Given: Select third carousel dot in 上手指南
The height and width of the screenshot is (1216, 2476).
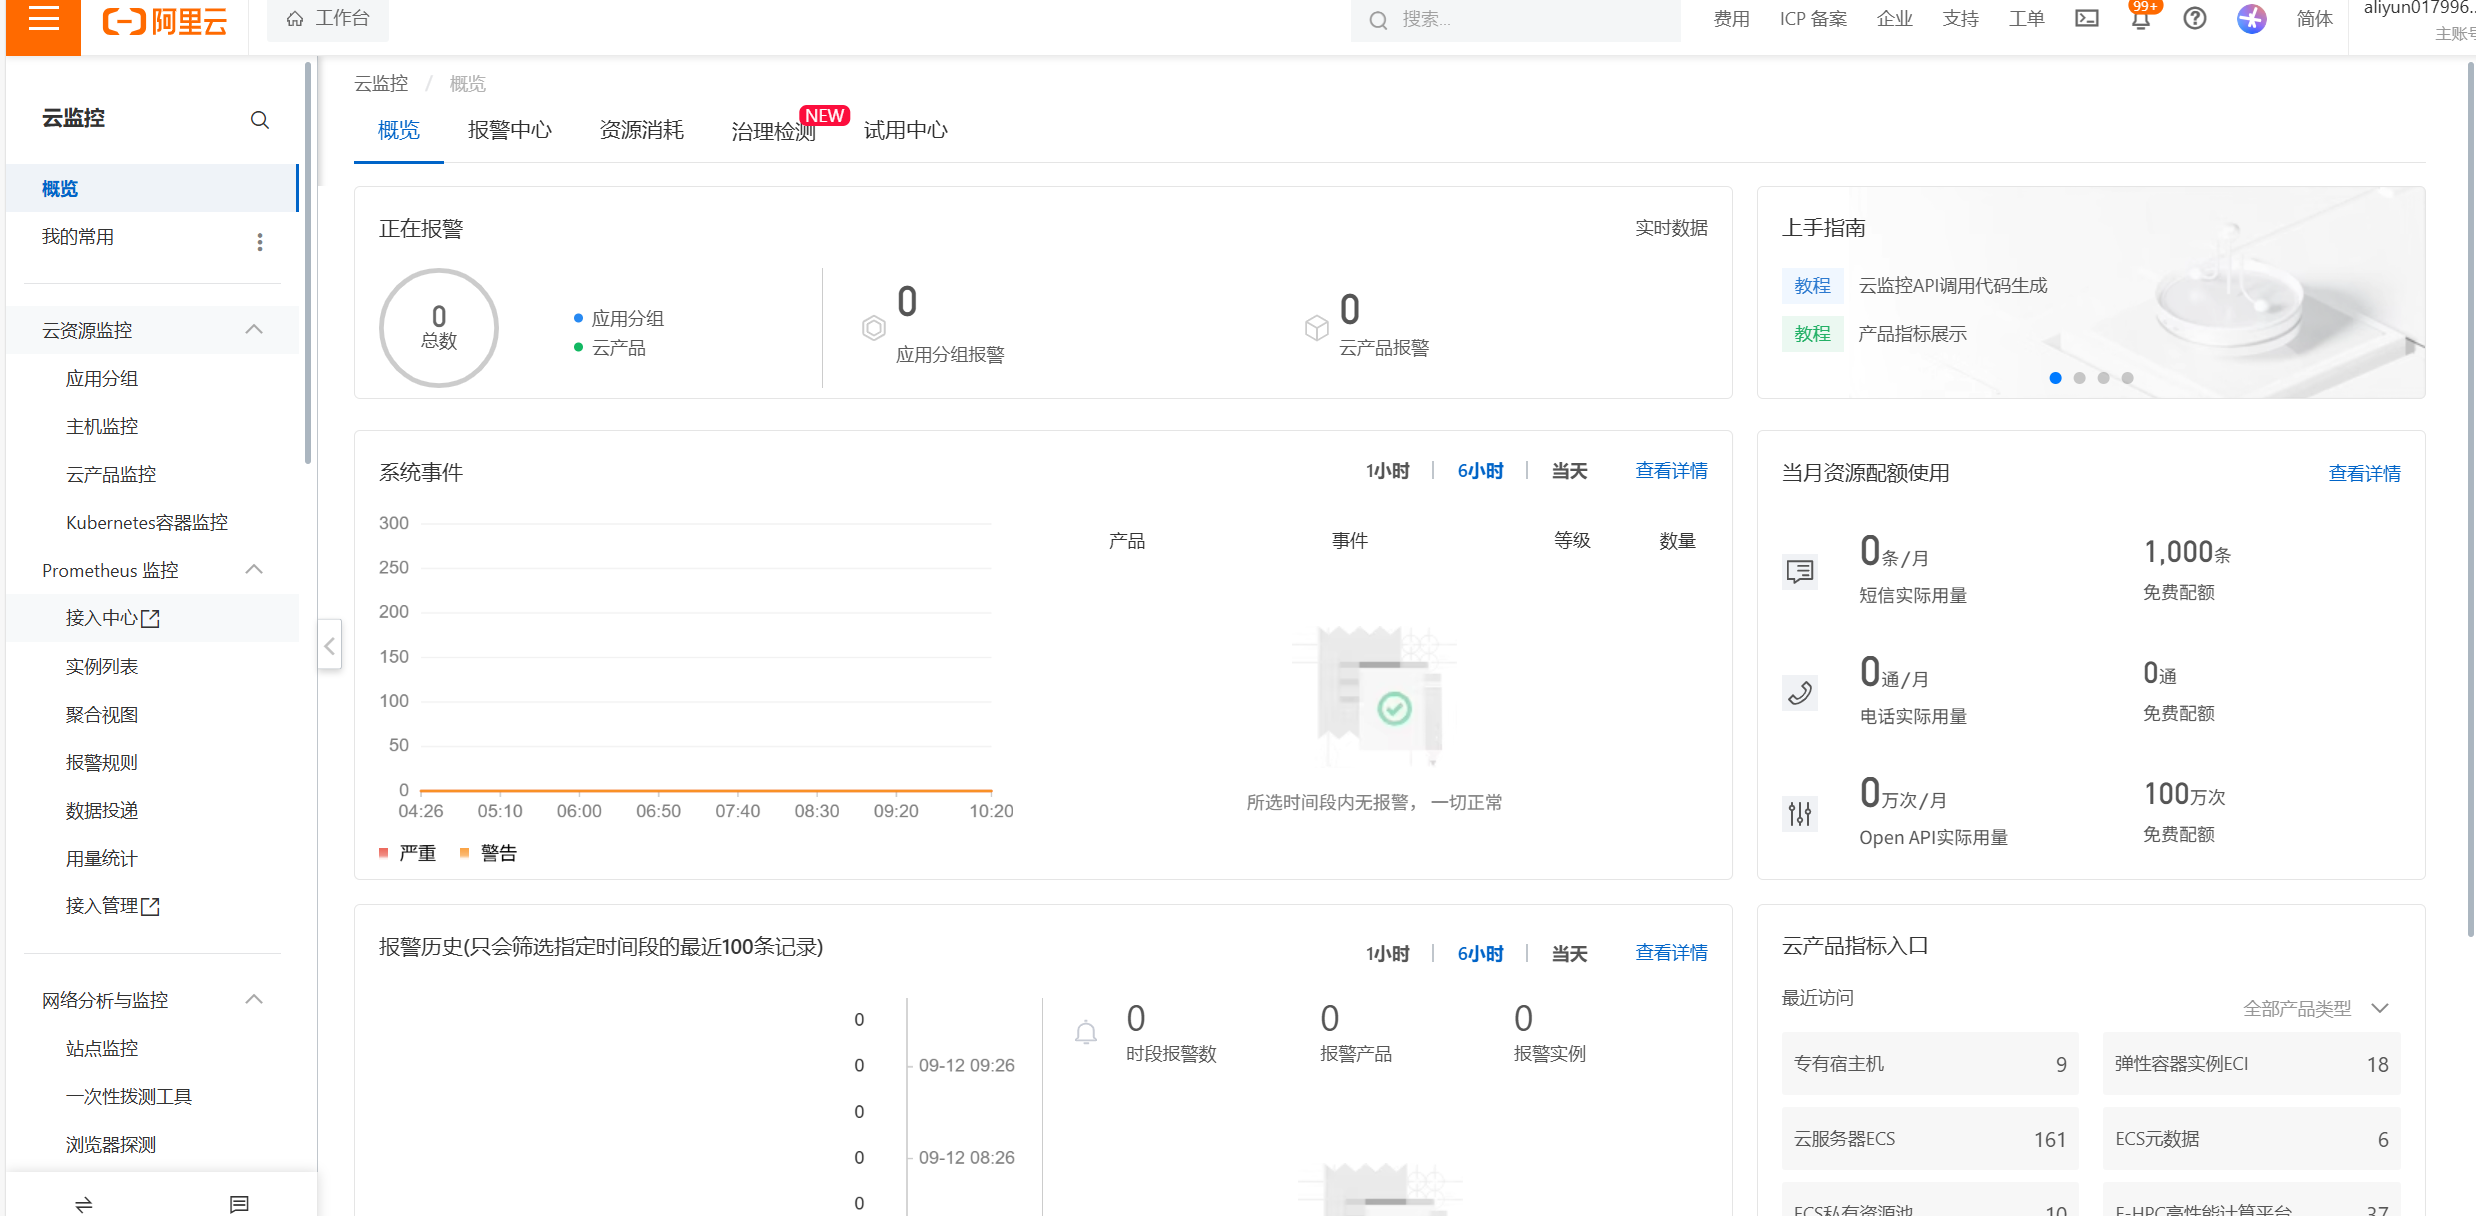Looking at the screenshot, I should (2103, 378).
